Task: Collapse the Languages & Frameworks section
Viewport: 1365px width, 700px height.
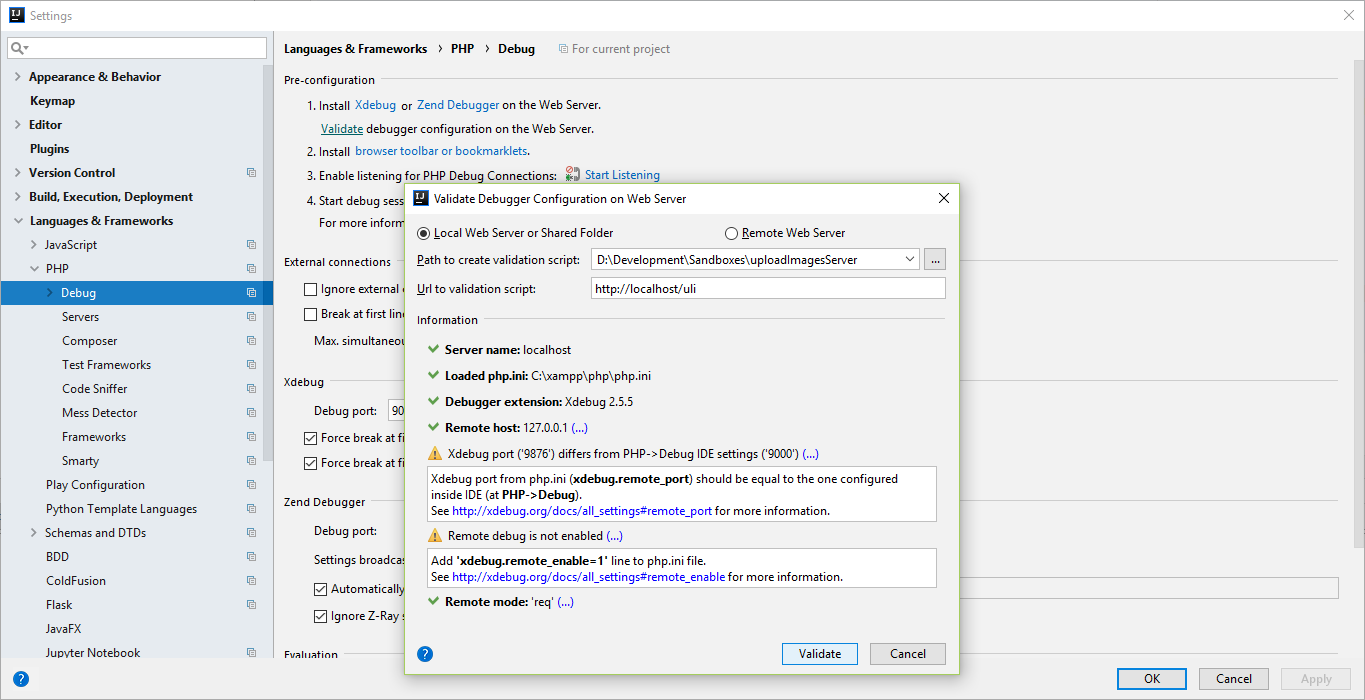Action: click(x=18, y=221)
